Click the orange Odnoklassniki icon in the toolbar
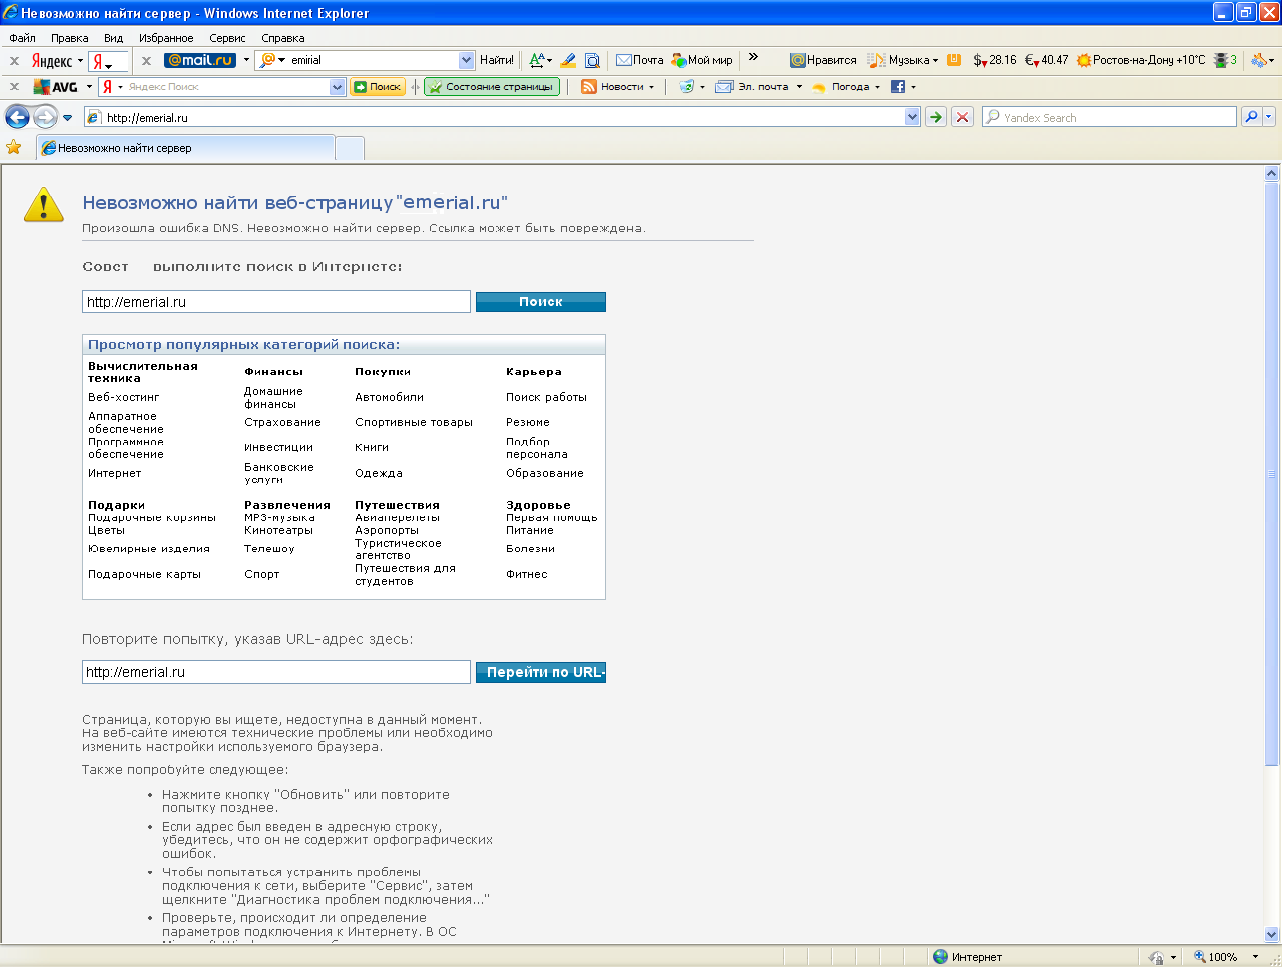The width and height of the screenshot is (1283, 967). tap(954, 60)
